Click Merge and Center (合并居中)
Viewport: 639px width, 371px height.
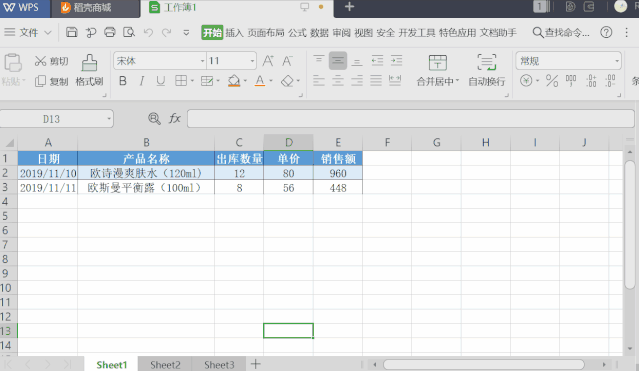click(x=438, y=71)
